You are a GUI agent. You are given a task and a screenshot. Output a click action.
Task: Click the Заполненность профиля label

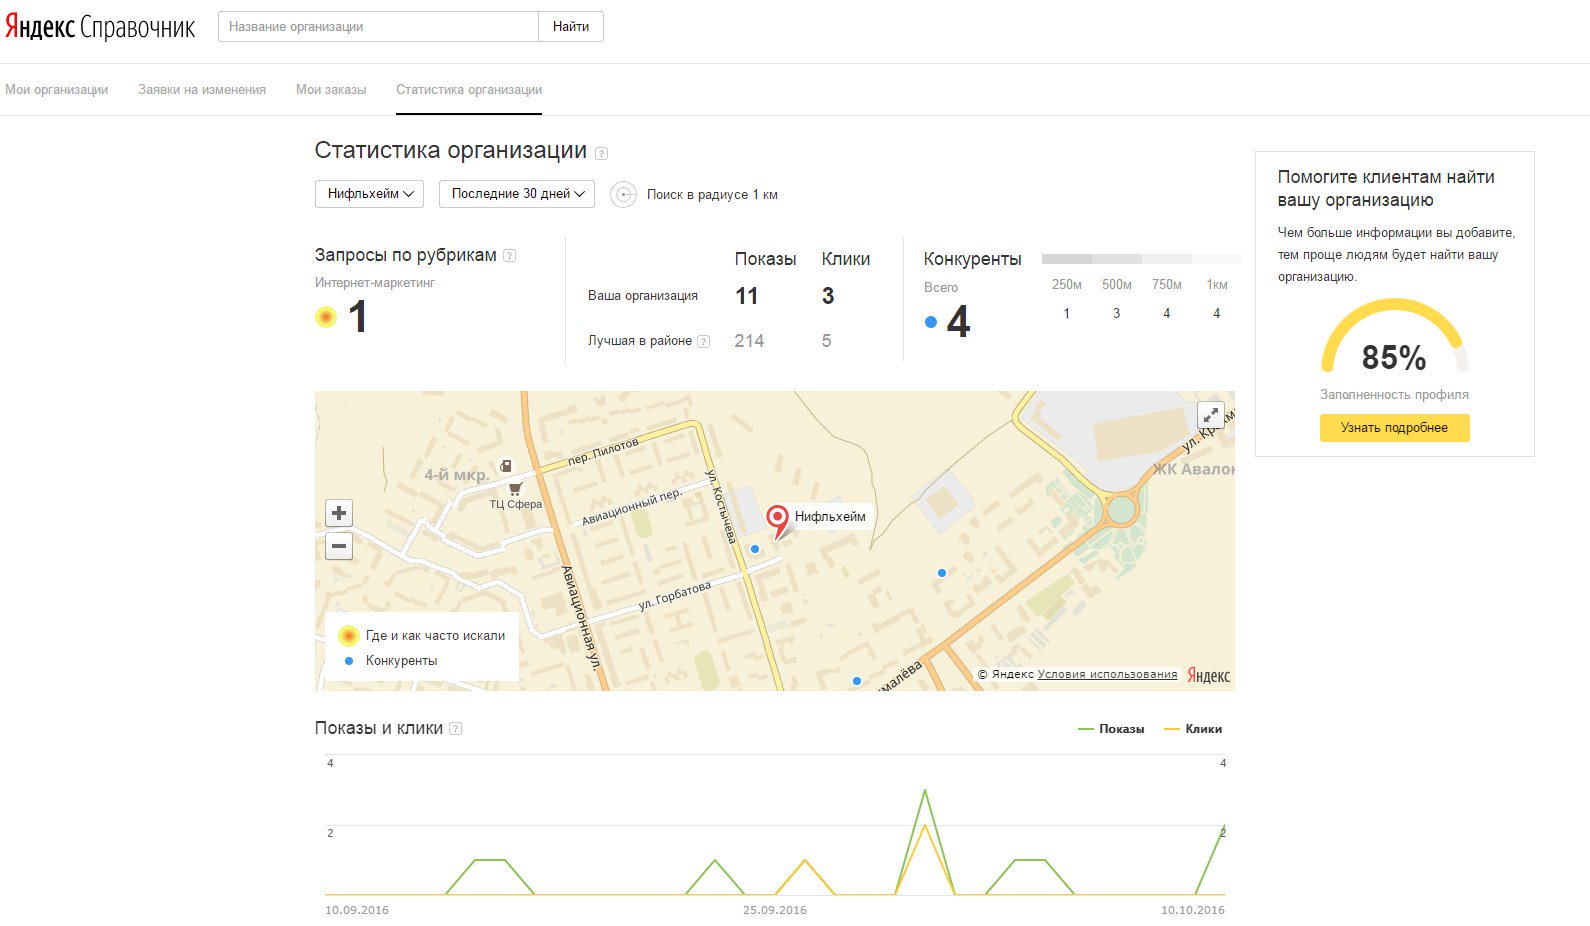pyautogui.click(x=1394, y=395)
